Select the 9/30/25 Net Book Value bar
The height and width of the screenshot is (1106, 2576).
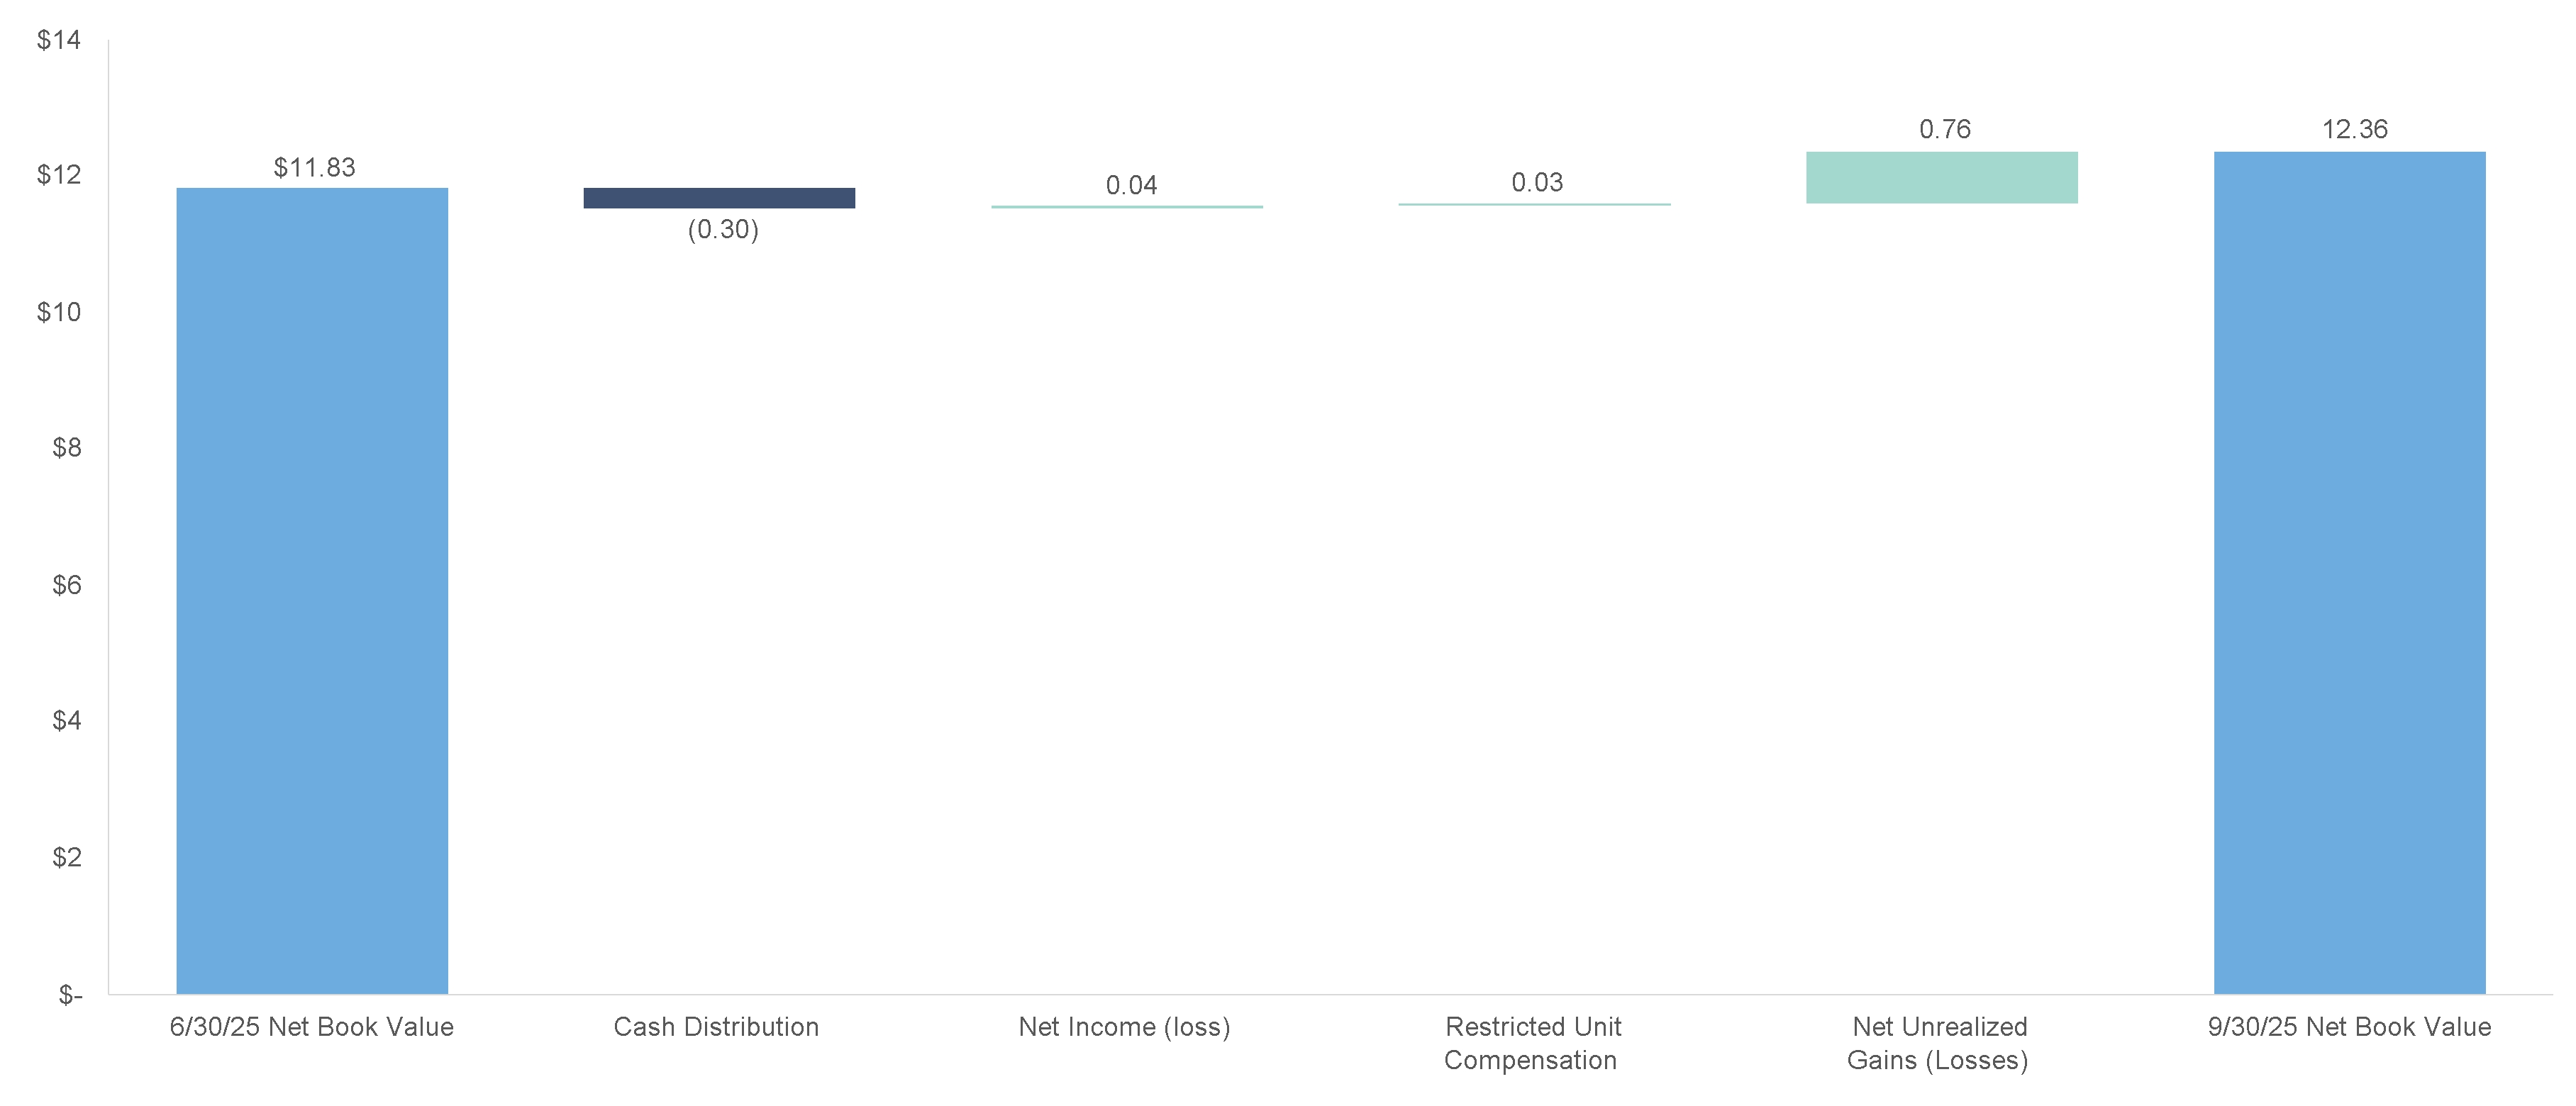coord(2349,572)
